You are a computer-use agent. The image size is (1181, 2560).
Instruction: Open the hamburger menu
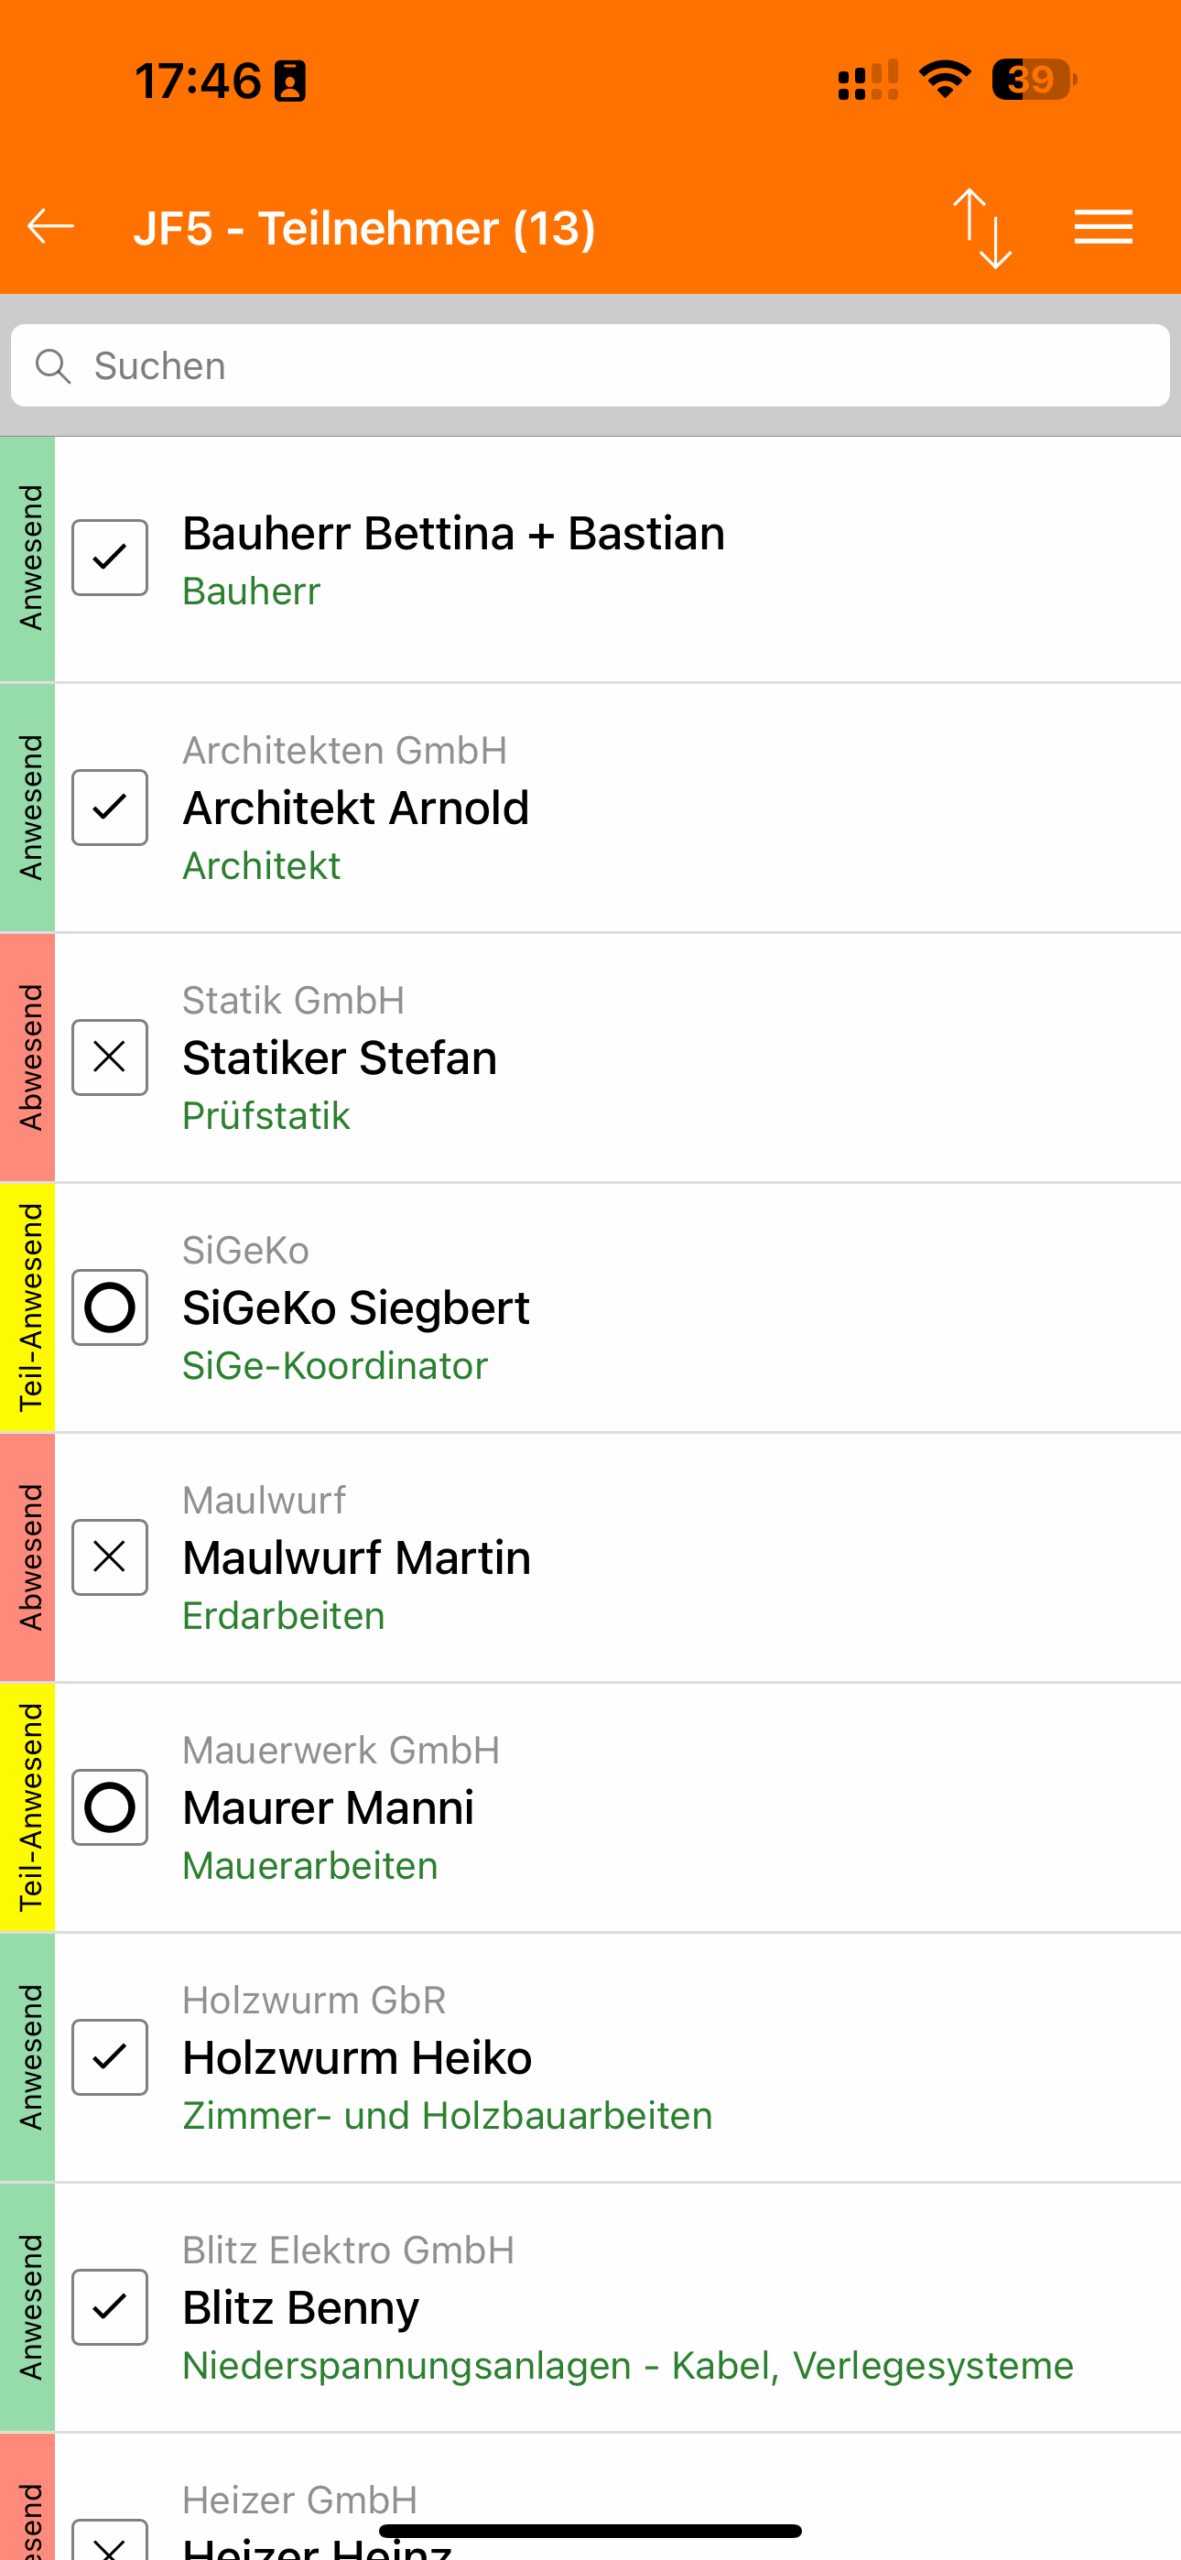tap(1103, 227)
